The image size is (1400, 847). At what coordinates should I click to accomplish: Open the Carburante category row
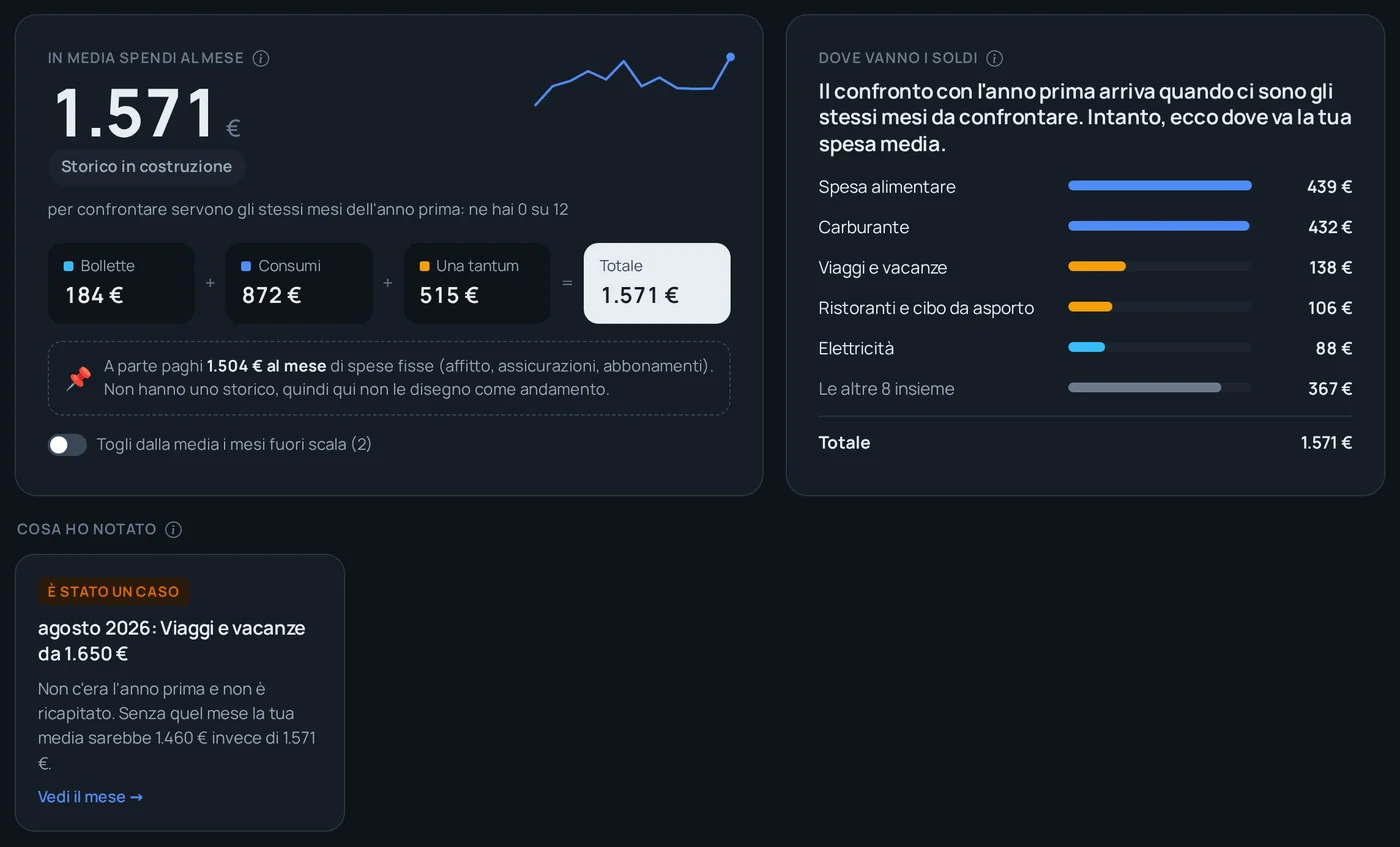[1085, 227]
